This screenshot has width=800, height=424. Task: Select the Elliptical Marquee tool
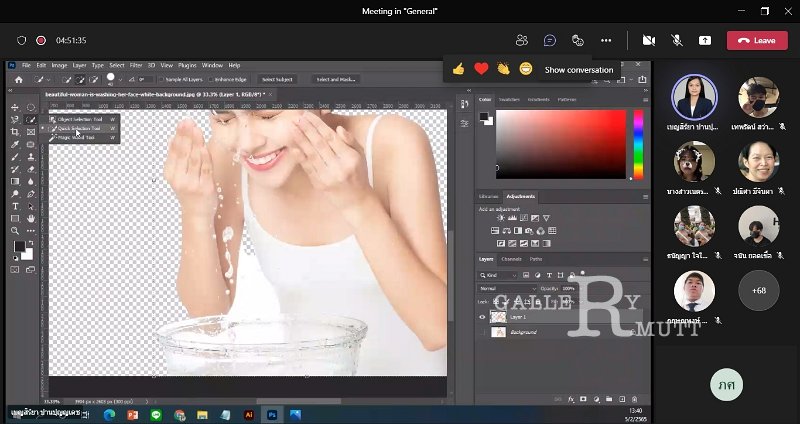click(31, 107)
